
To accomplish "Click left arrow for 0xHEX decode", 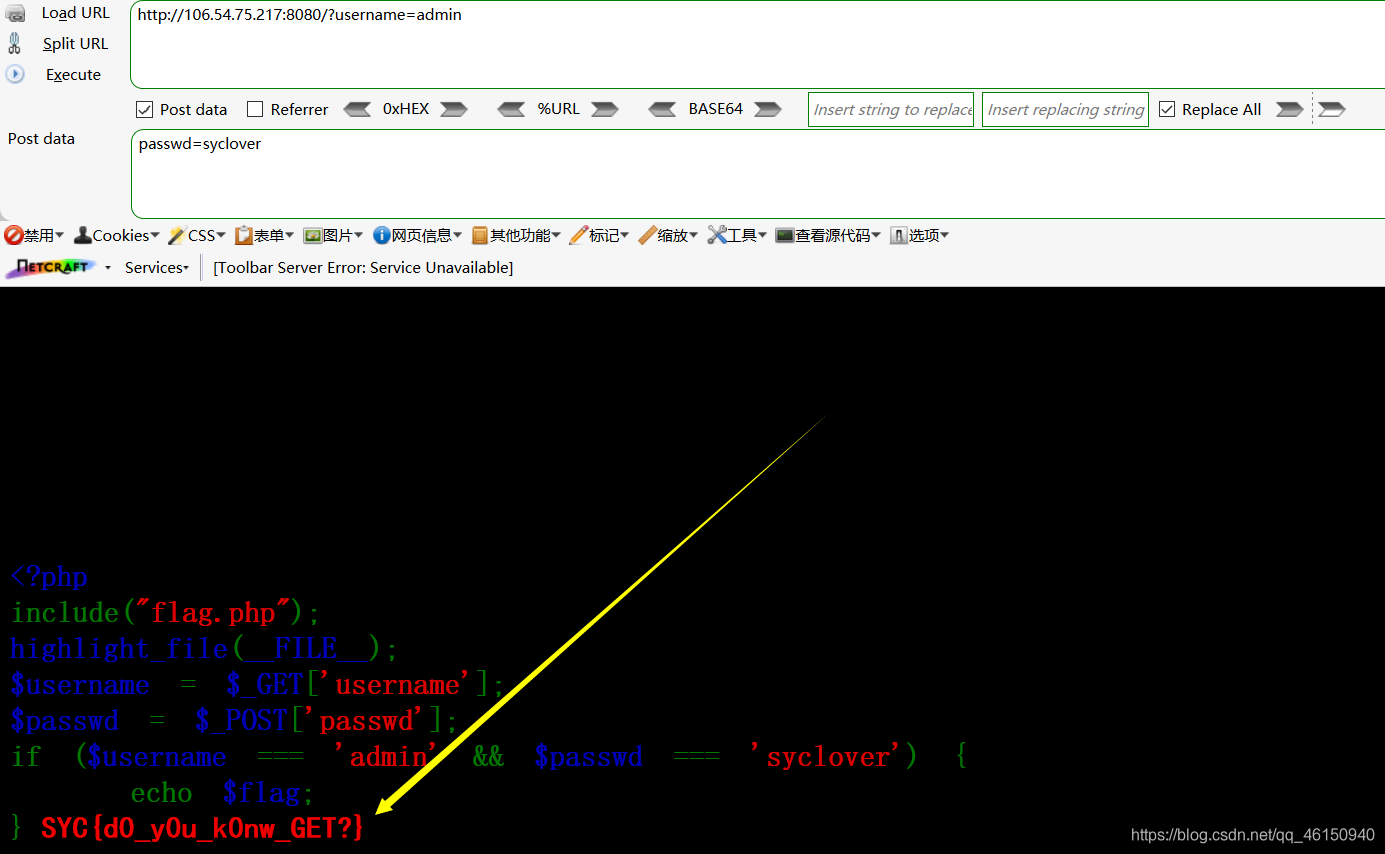I will click(x=357, y=109).
